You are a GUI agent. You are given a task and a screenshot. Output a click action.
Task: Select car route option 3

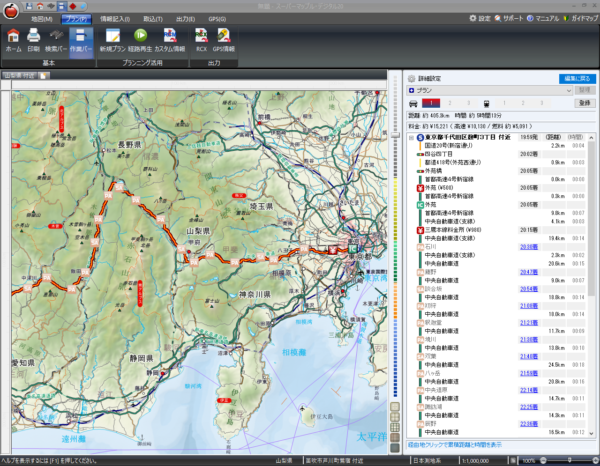tap(468, 103)
